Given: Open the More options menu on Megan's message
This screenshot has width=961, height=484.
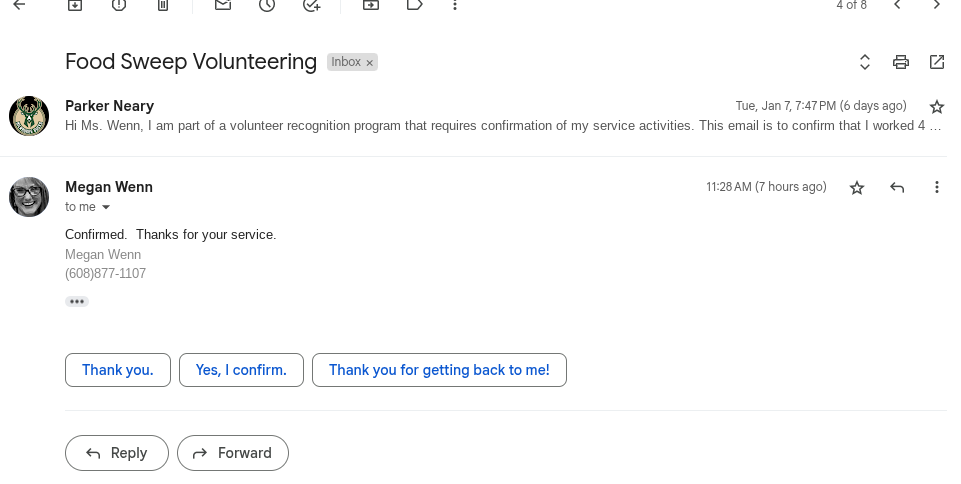Looking at the screenshot, I should 937,187.
